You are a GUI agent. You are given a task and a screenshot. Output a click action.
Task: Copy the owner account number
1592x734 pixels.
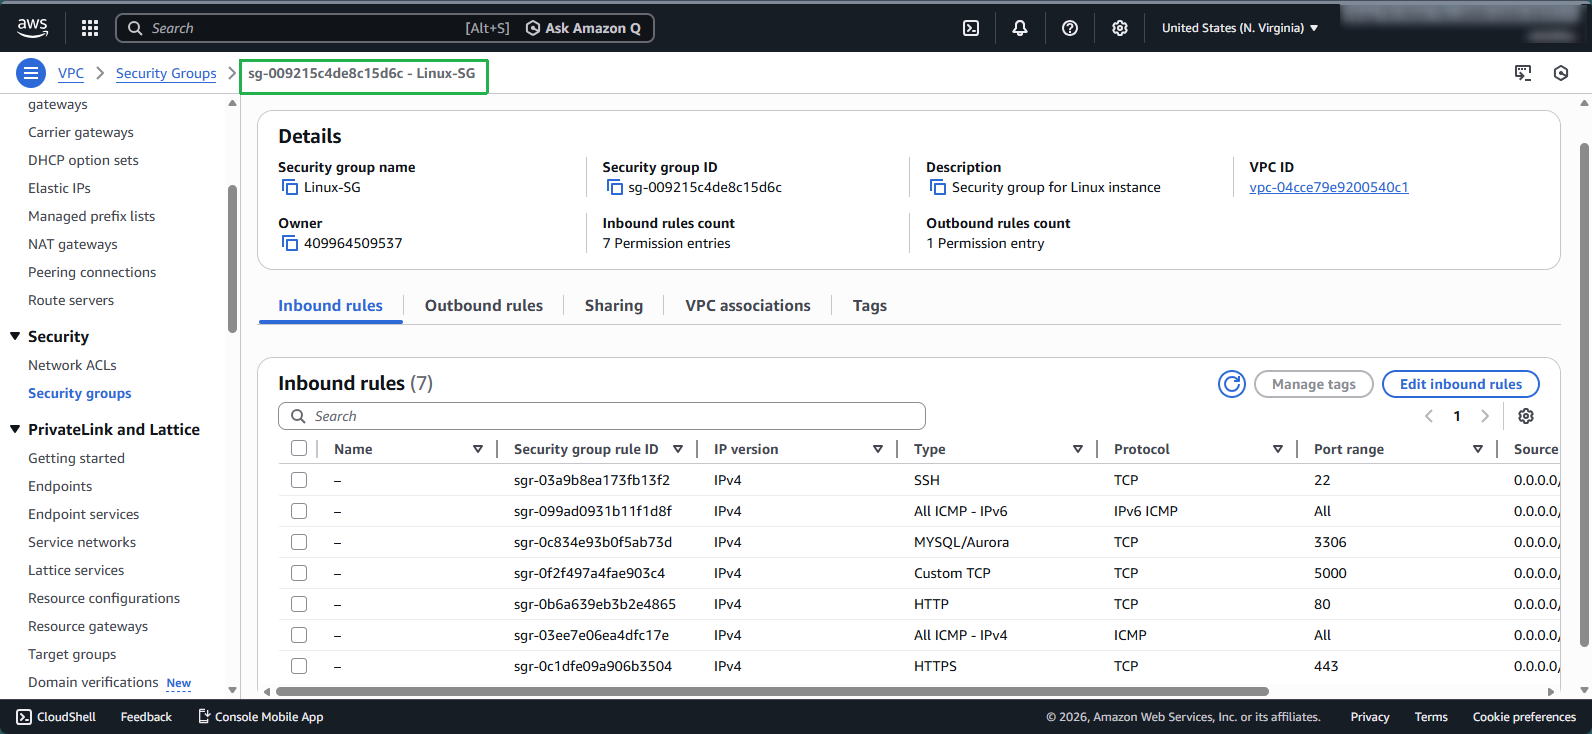[290, 244]
